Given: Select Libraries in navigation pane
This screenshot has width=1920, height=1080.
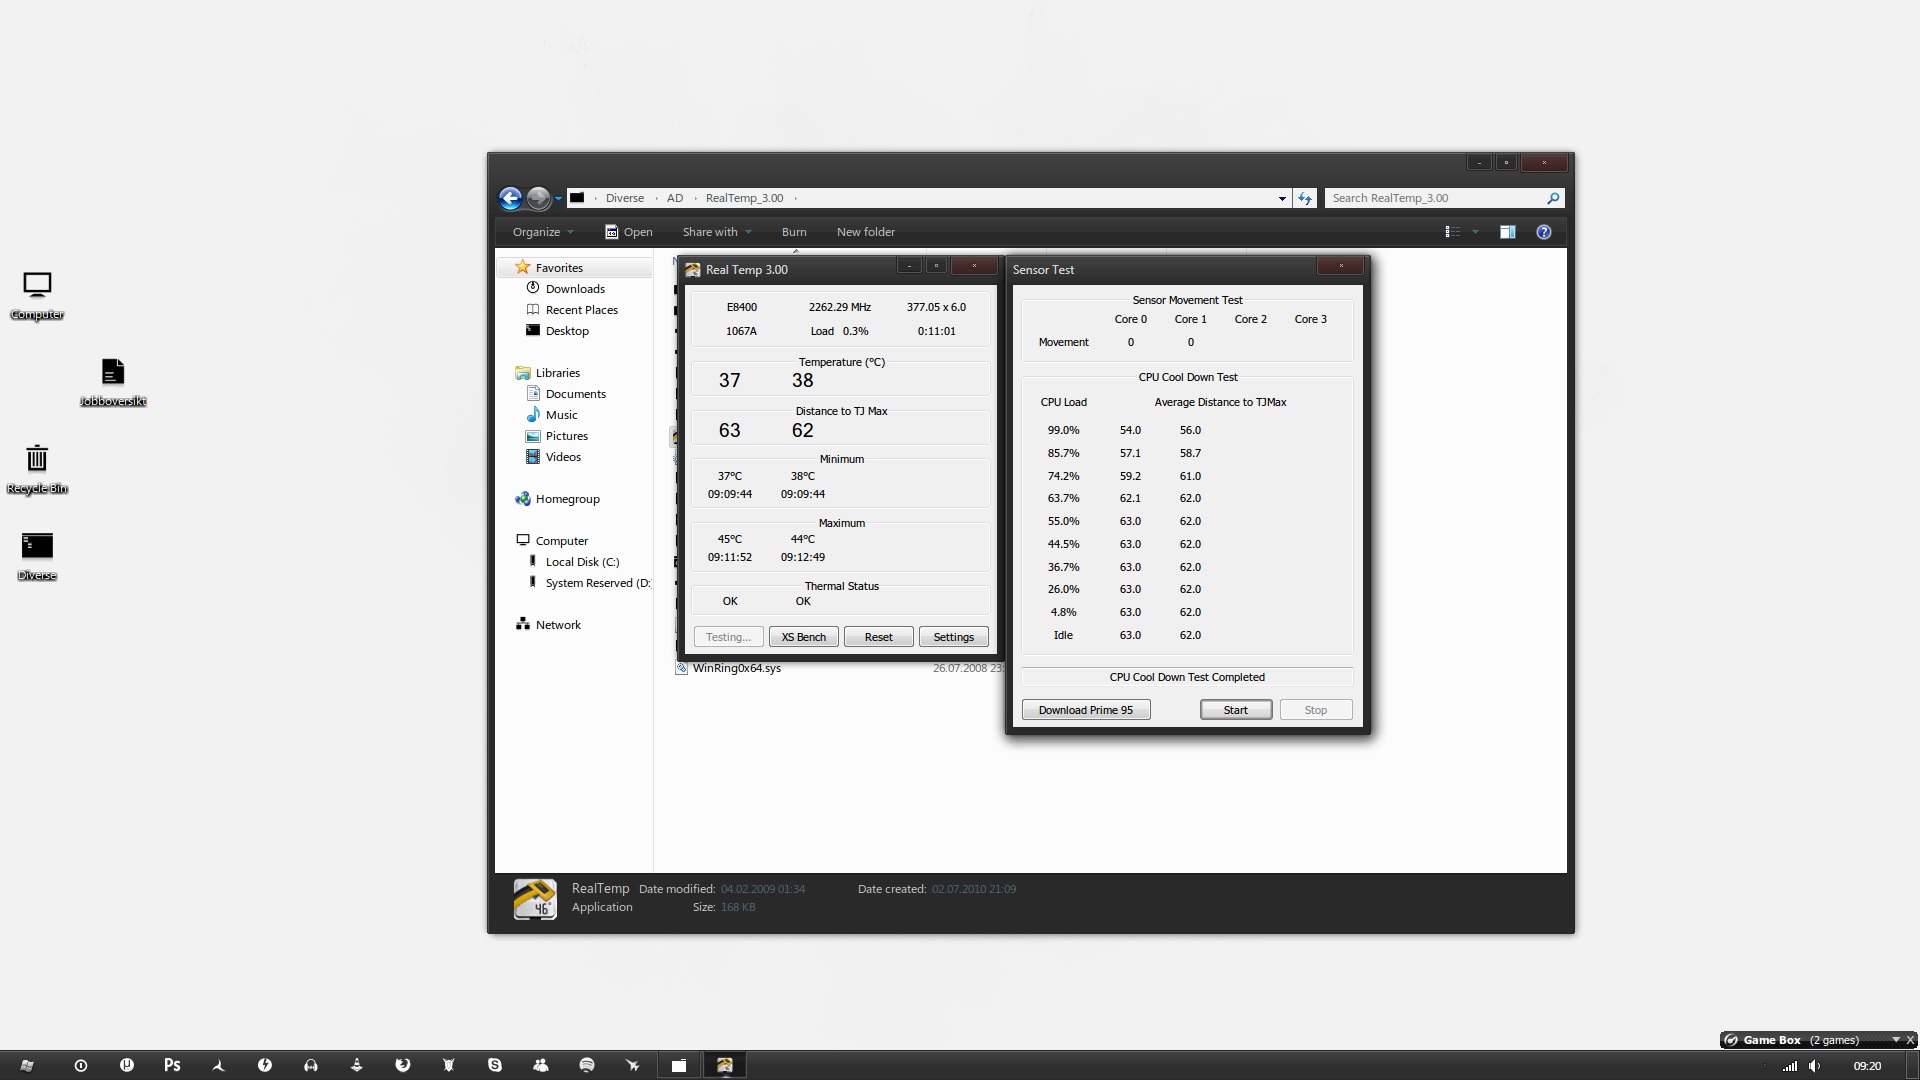Looking at the screenshot, I should coord(557,373).
